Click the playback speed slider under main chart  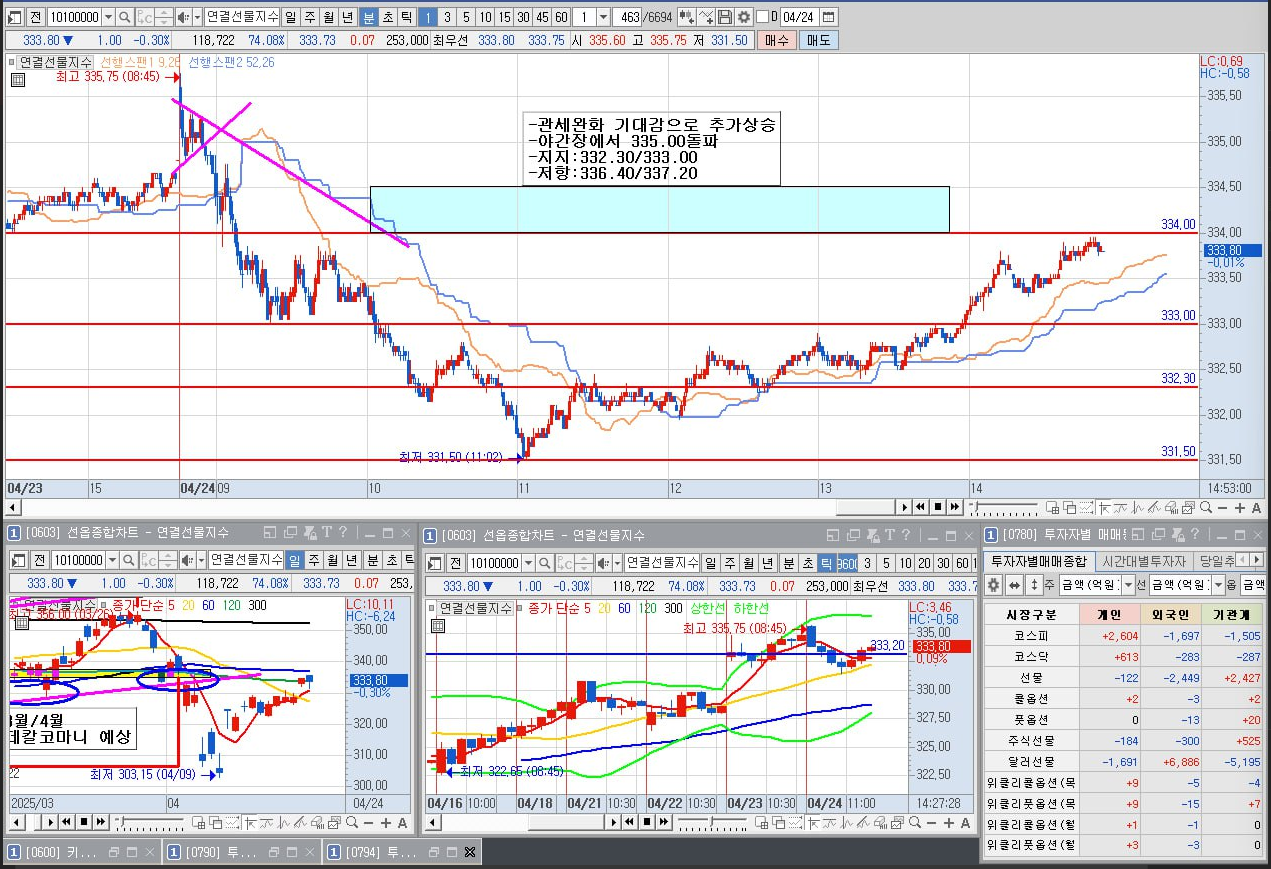[1002, 507]
